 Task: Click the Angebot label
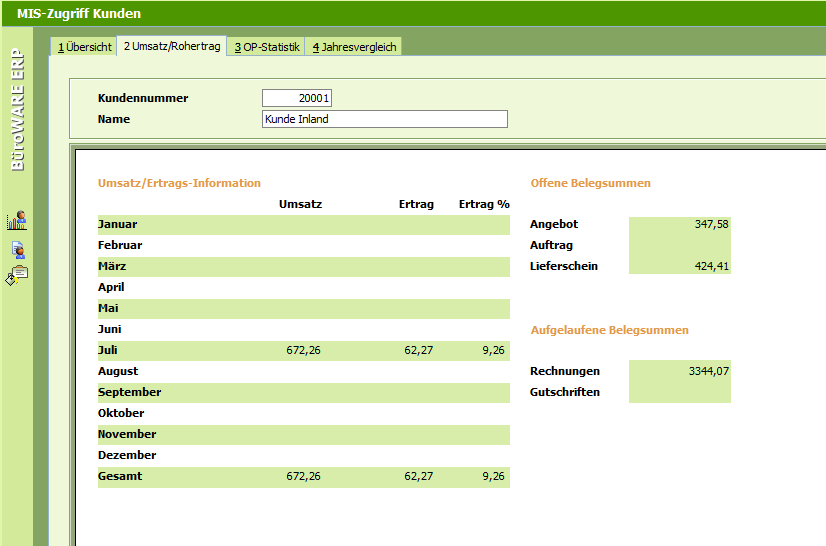[x=554, y=225]
